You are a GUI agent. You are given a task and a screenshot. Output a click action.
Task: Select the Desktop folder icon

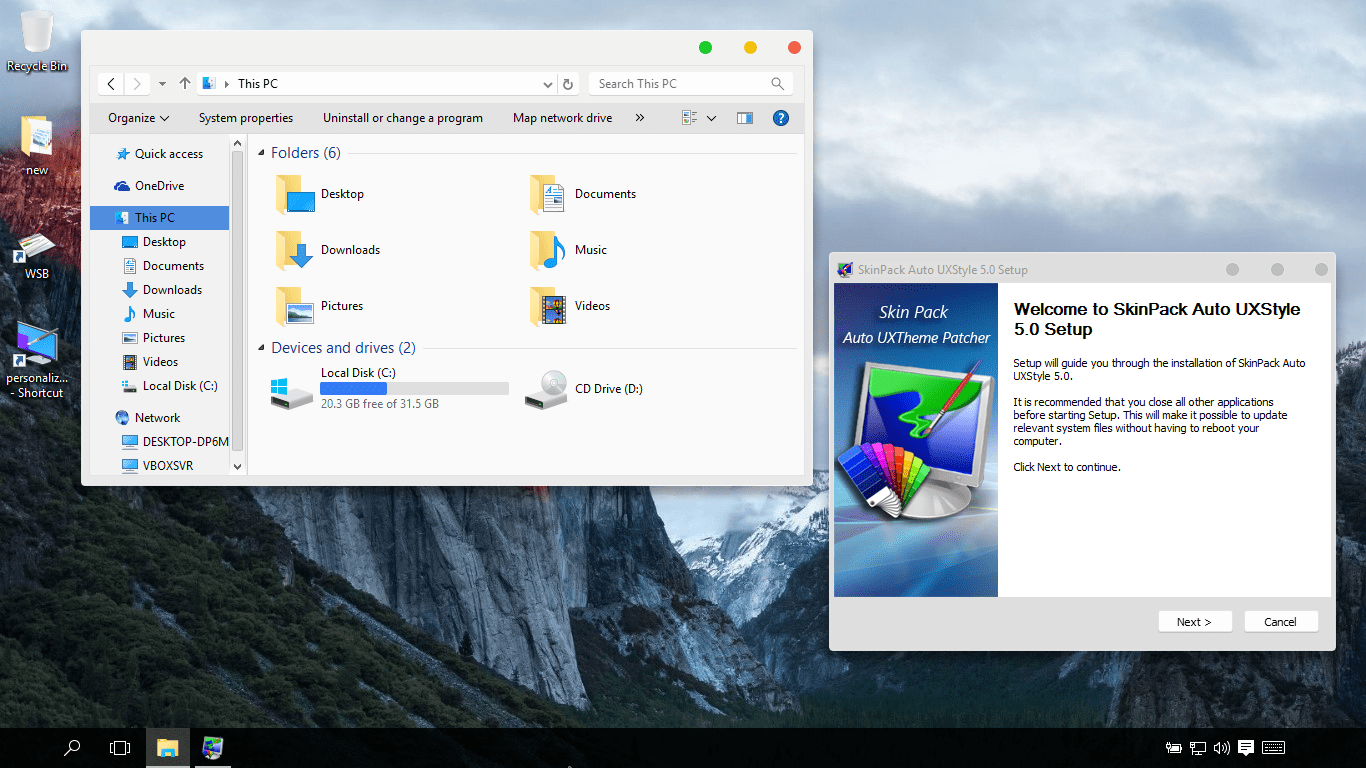[295, 195]
